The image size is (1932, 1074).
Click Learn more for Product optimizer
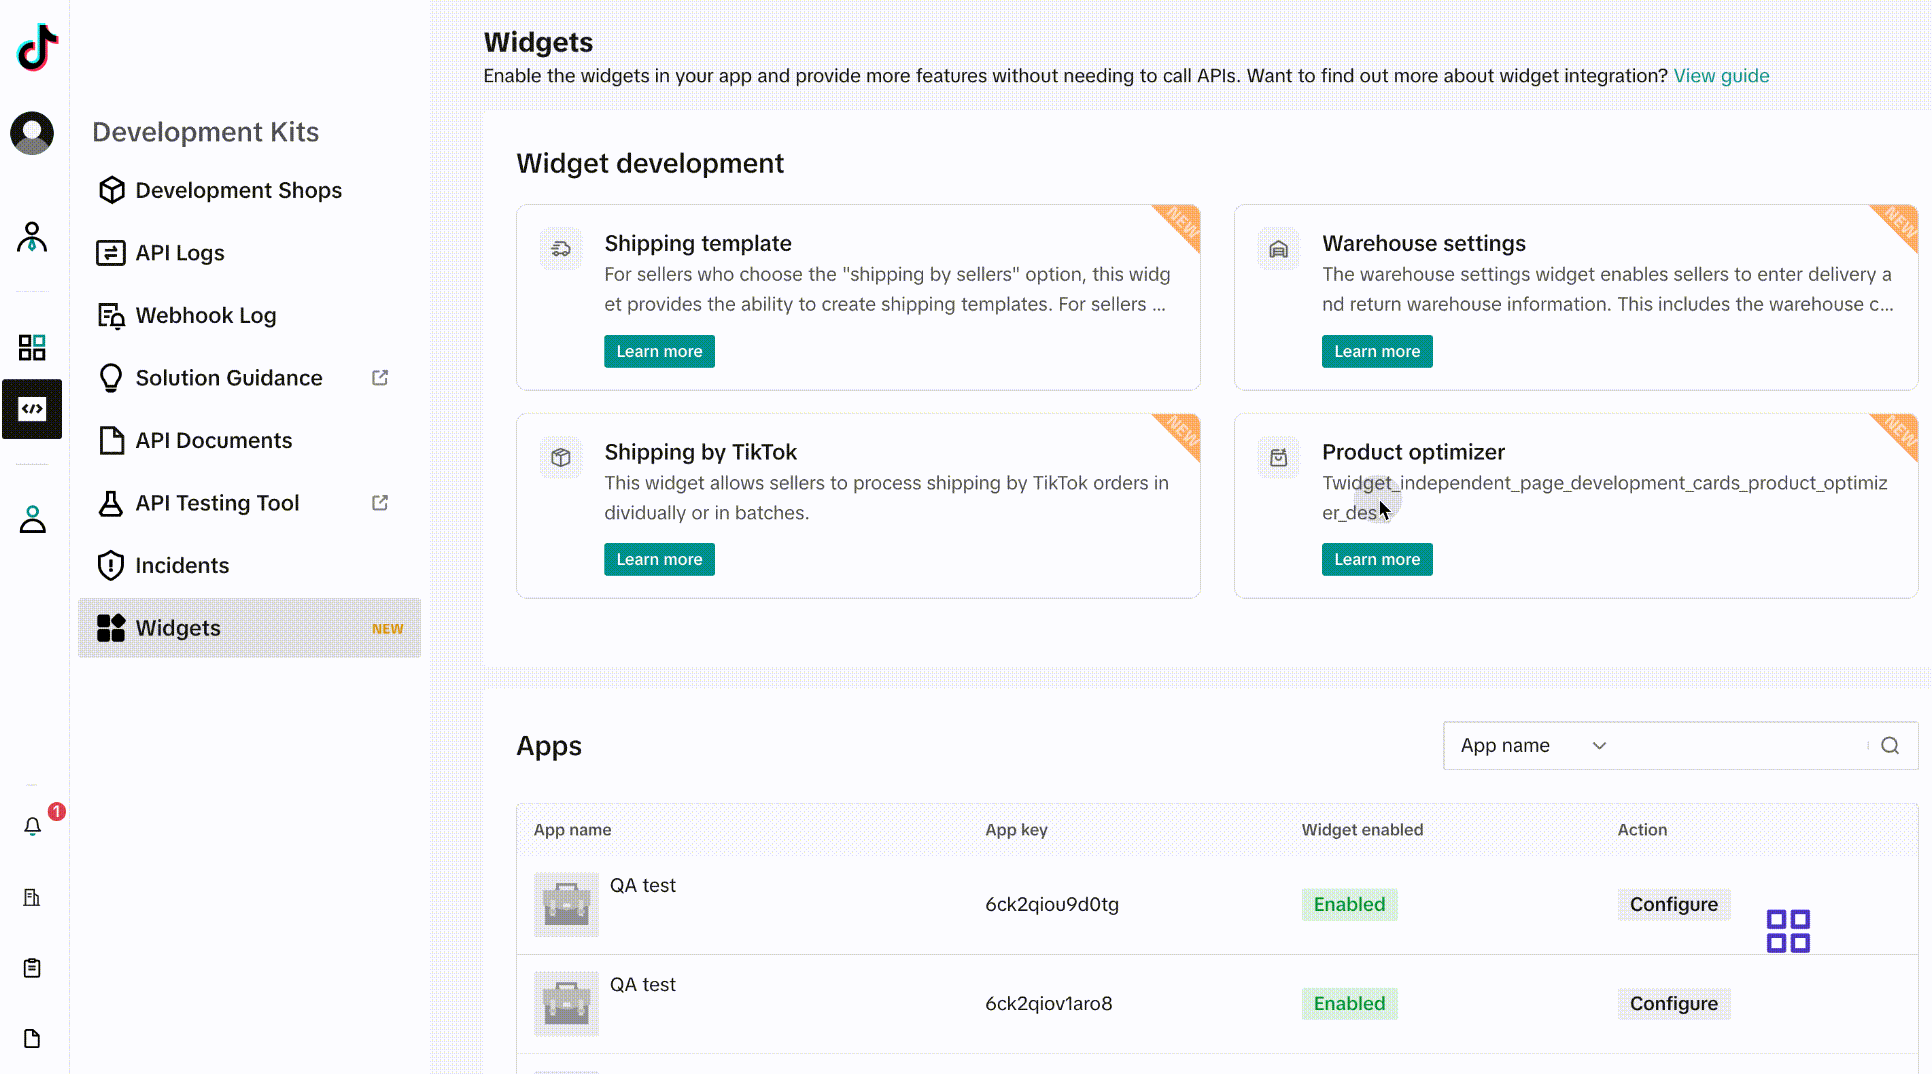pos(1377,559)
